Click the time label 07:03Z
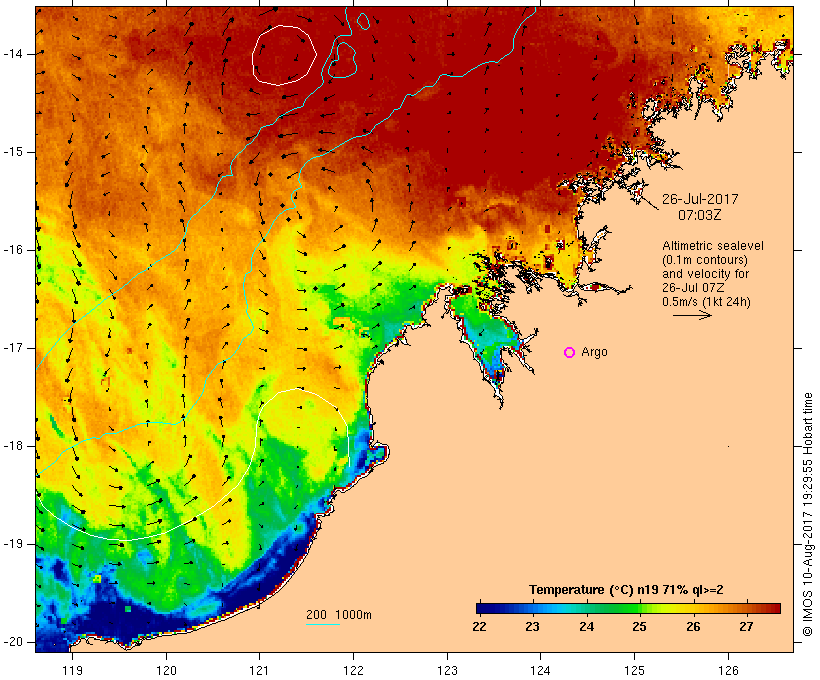820x680 pixels. tap(700, 215)
